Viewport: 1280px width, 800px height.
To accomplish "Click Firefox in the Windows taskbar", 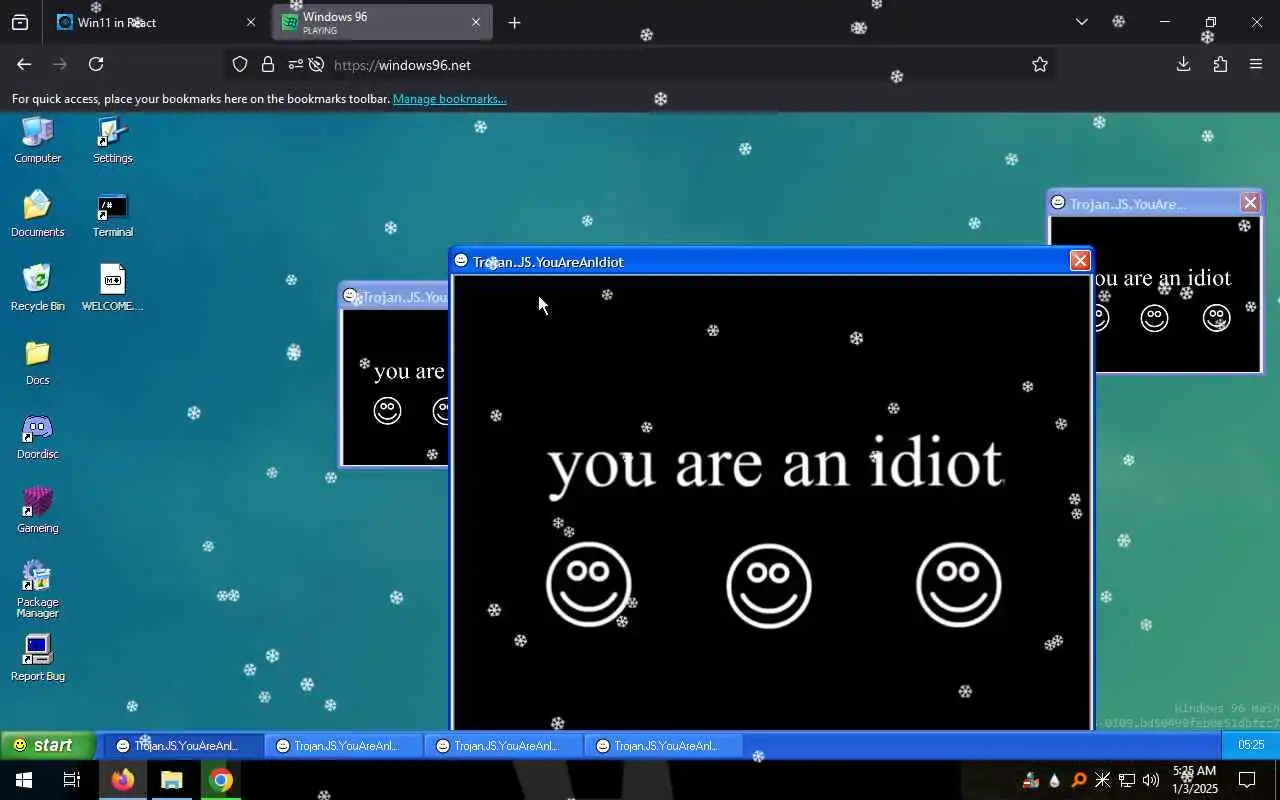I will (123, 780).
